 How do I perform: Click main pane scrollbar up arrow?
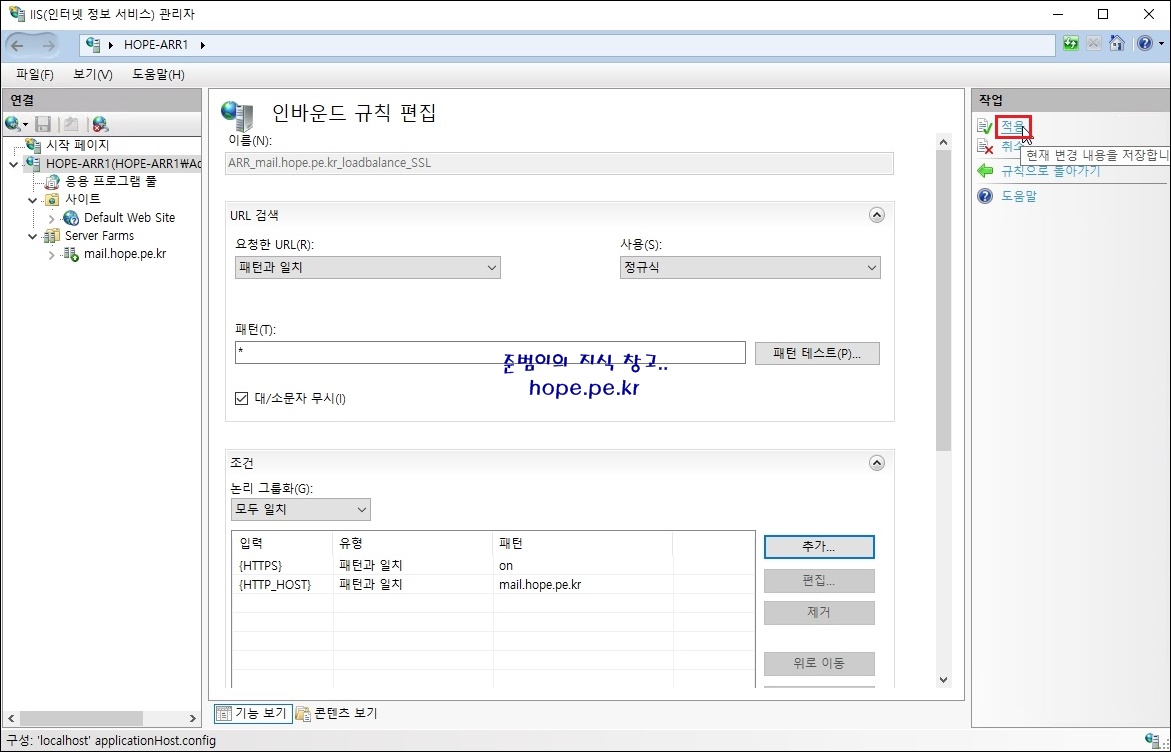(943, 142)
